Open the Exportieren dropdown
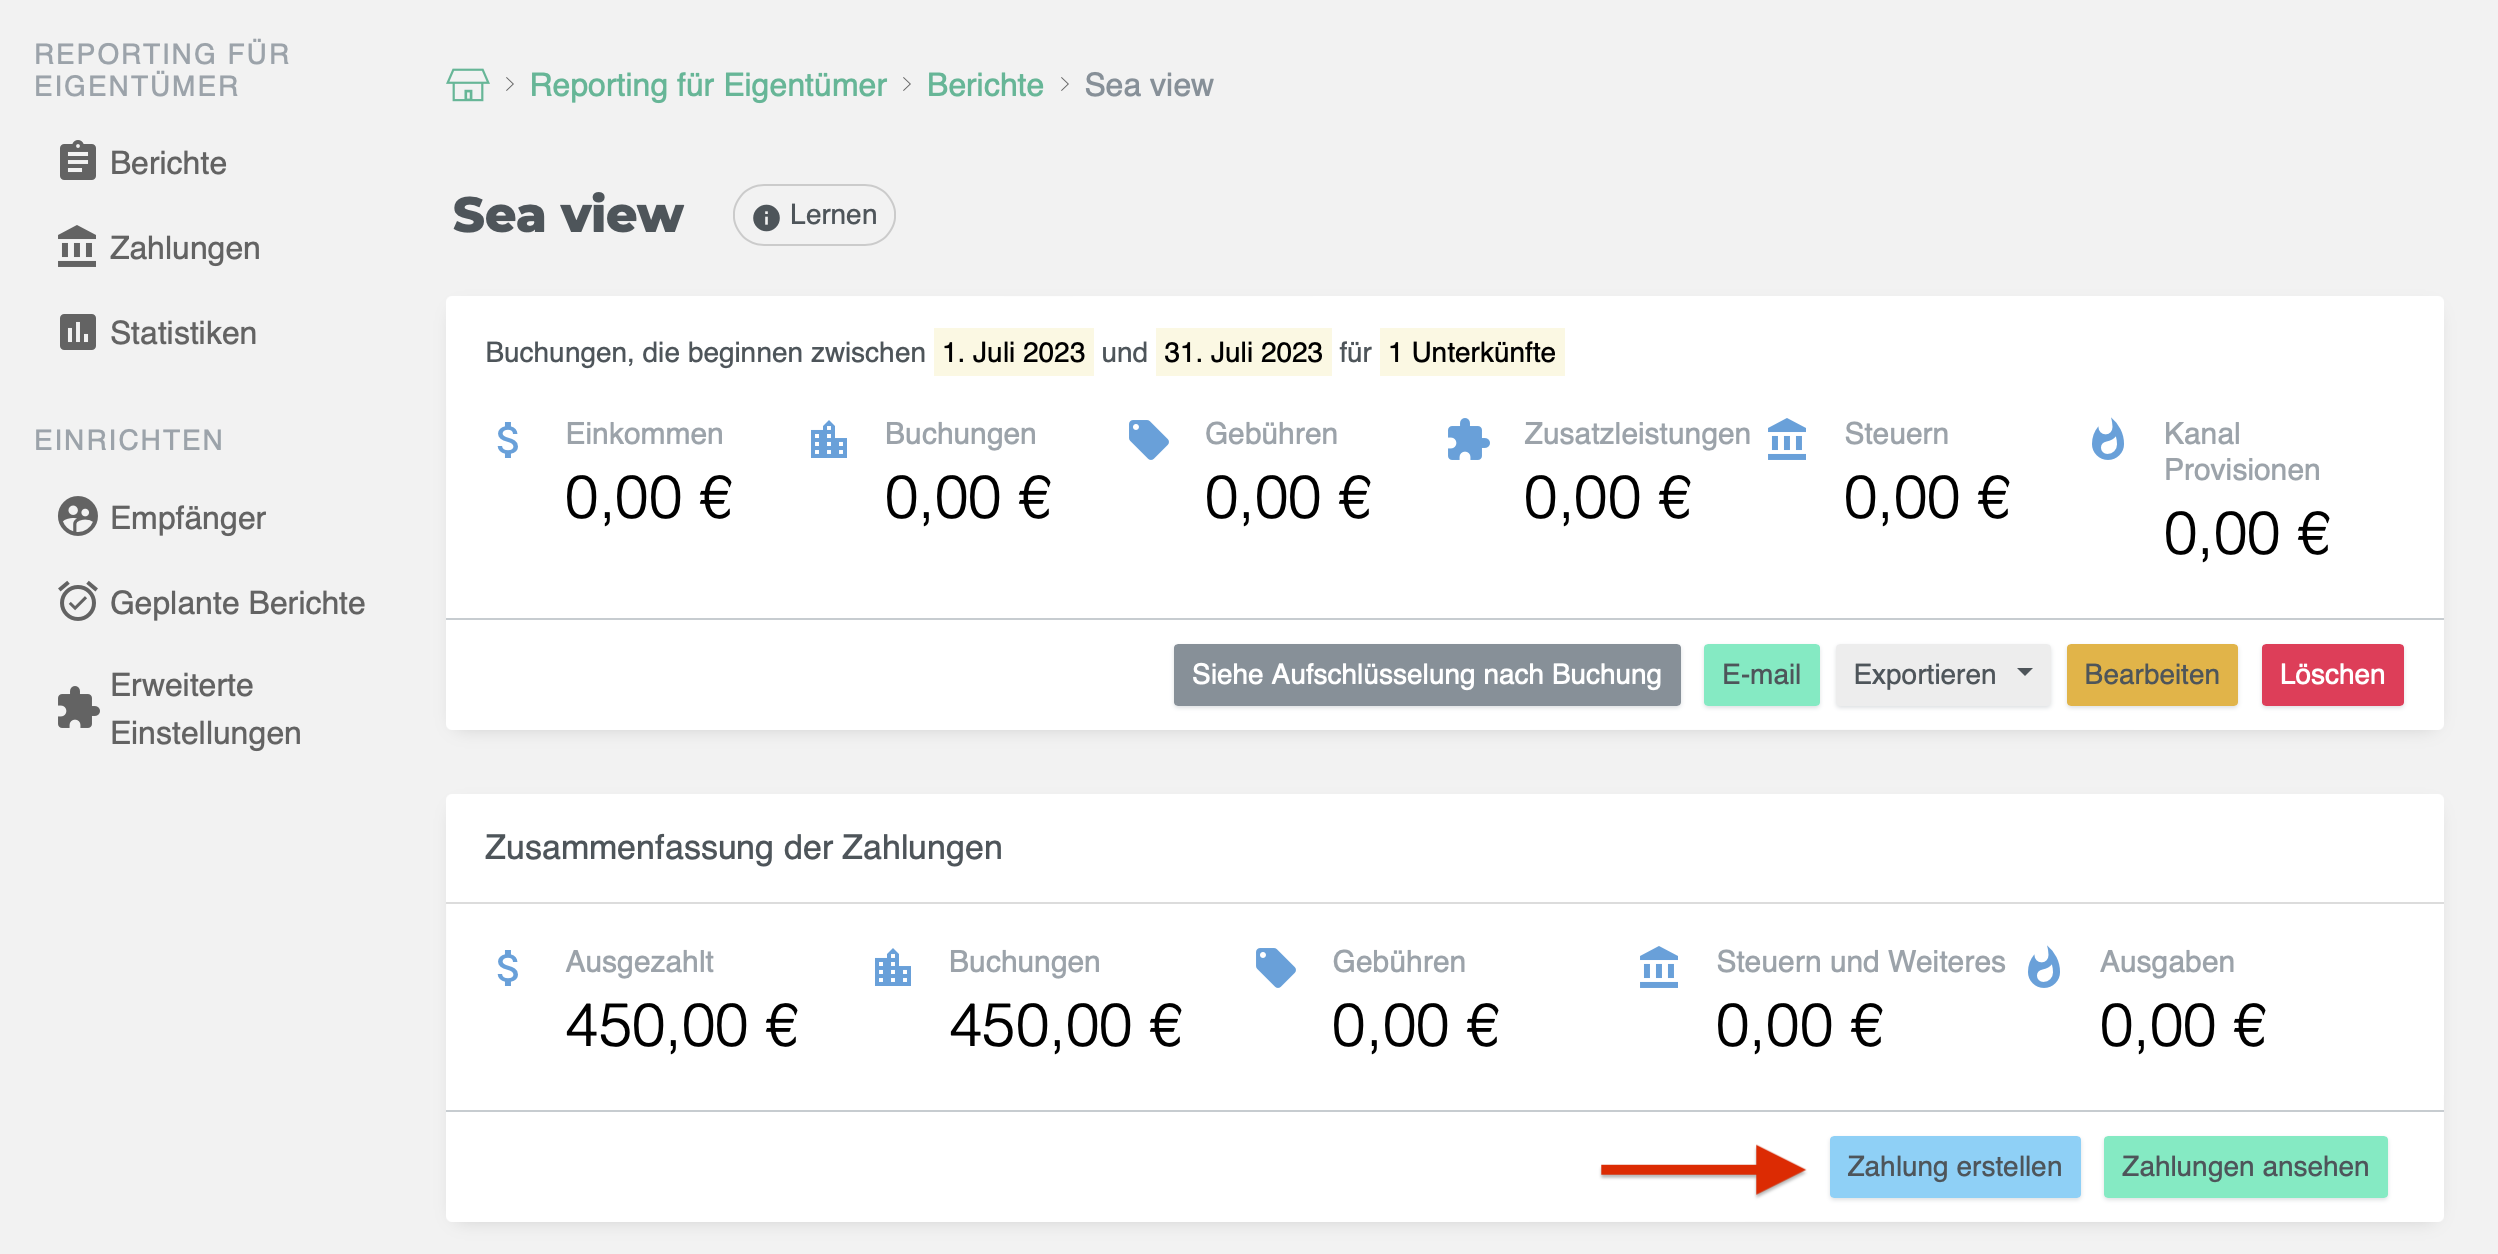 tap(1942, 675)
